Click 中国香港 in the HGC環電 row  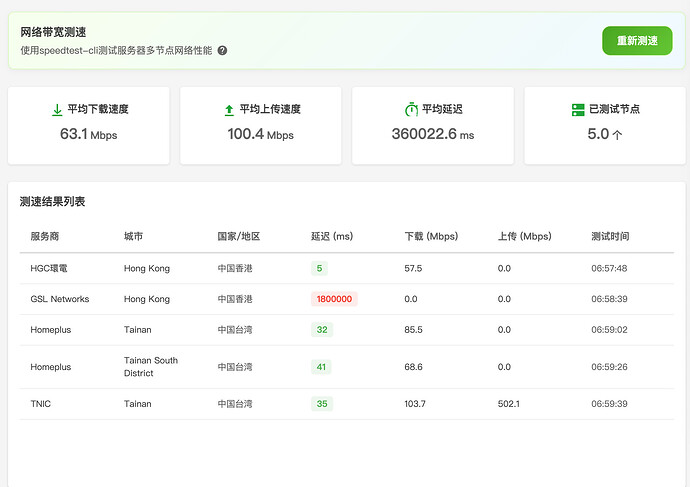pos(235,268)
